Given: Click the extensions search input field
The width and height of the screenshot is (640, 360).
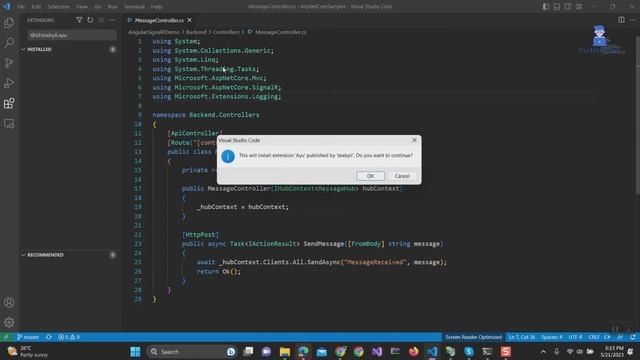Looking at the screenshot, I should click(x=72, y=35).
